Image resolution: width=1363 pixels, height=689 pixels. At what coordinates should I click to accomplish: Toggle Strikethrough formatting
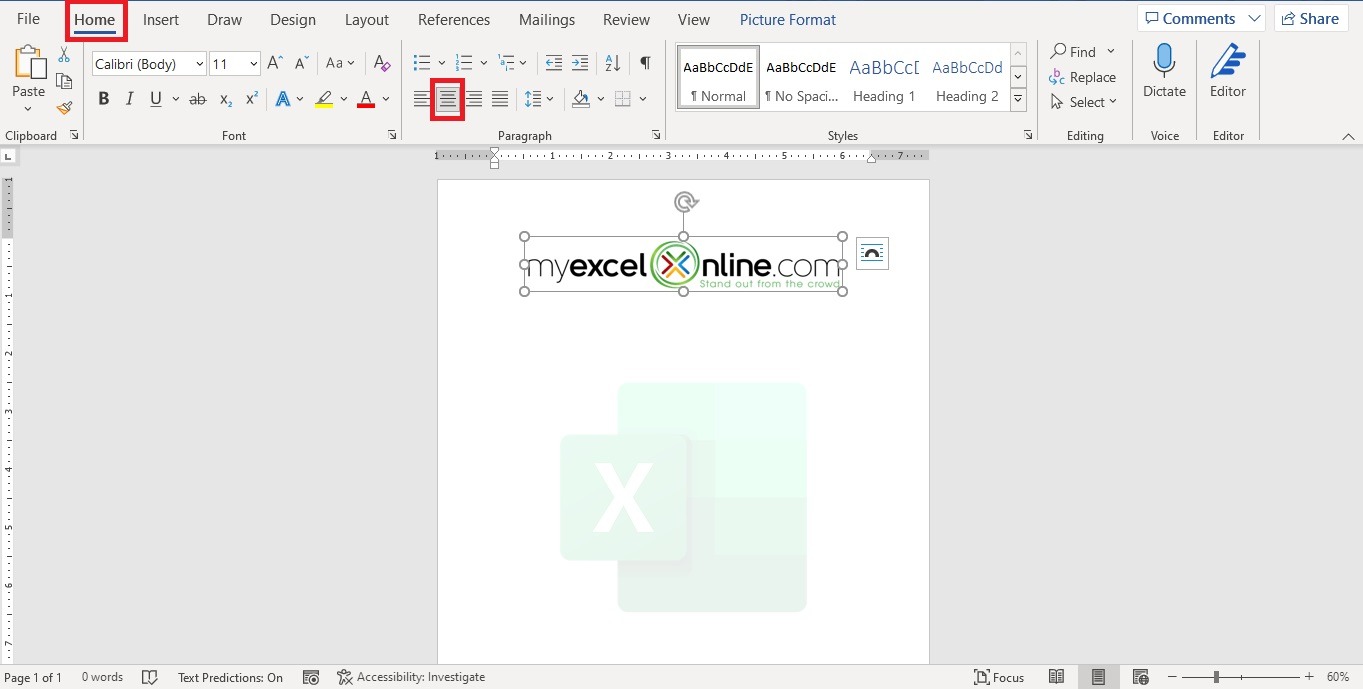click(x=198, y=99)
